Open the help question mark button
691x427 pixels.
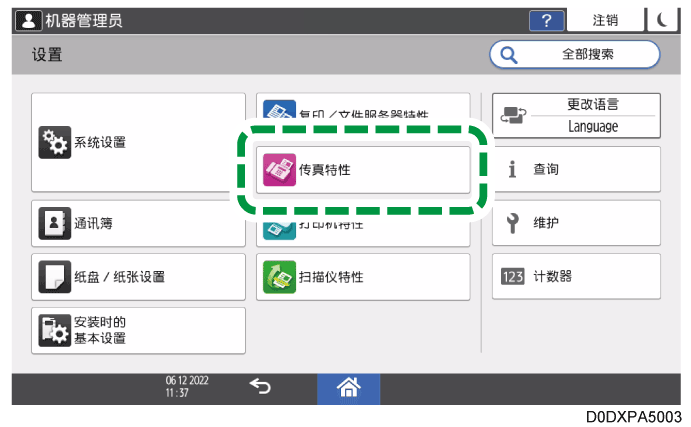546,21
